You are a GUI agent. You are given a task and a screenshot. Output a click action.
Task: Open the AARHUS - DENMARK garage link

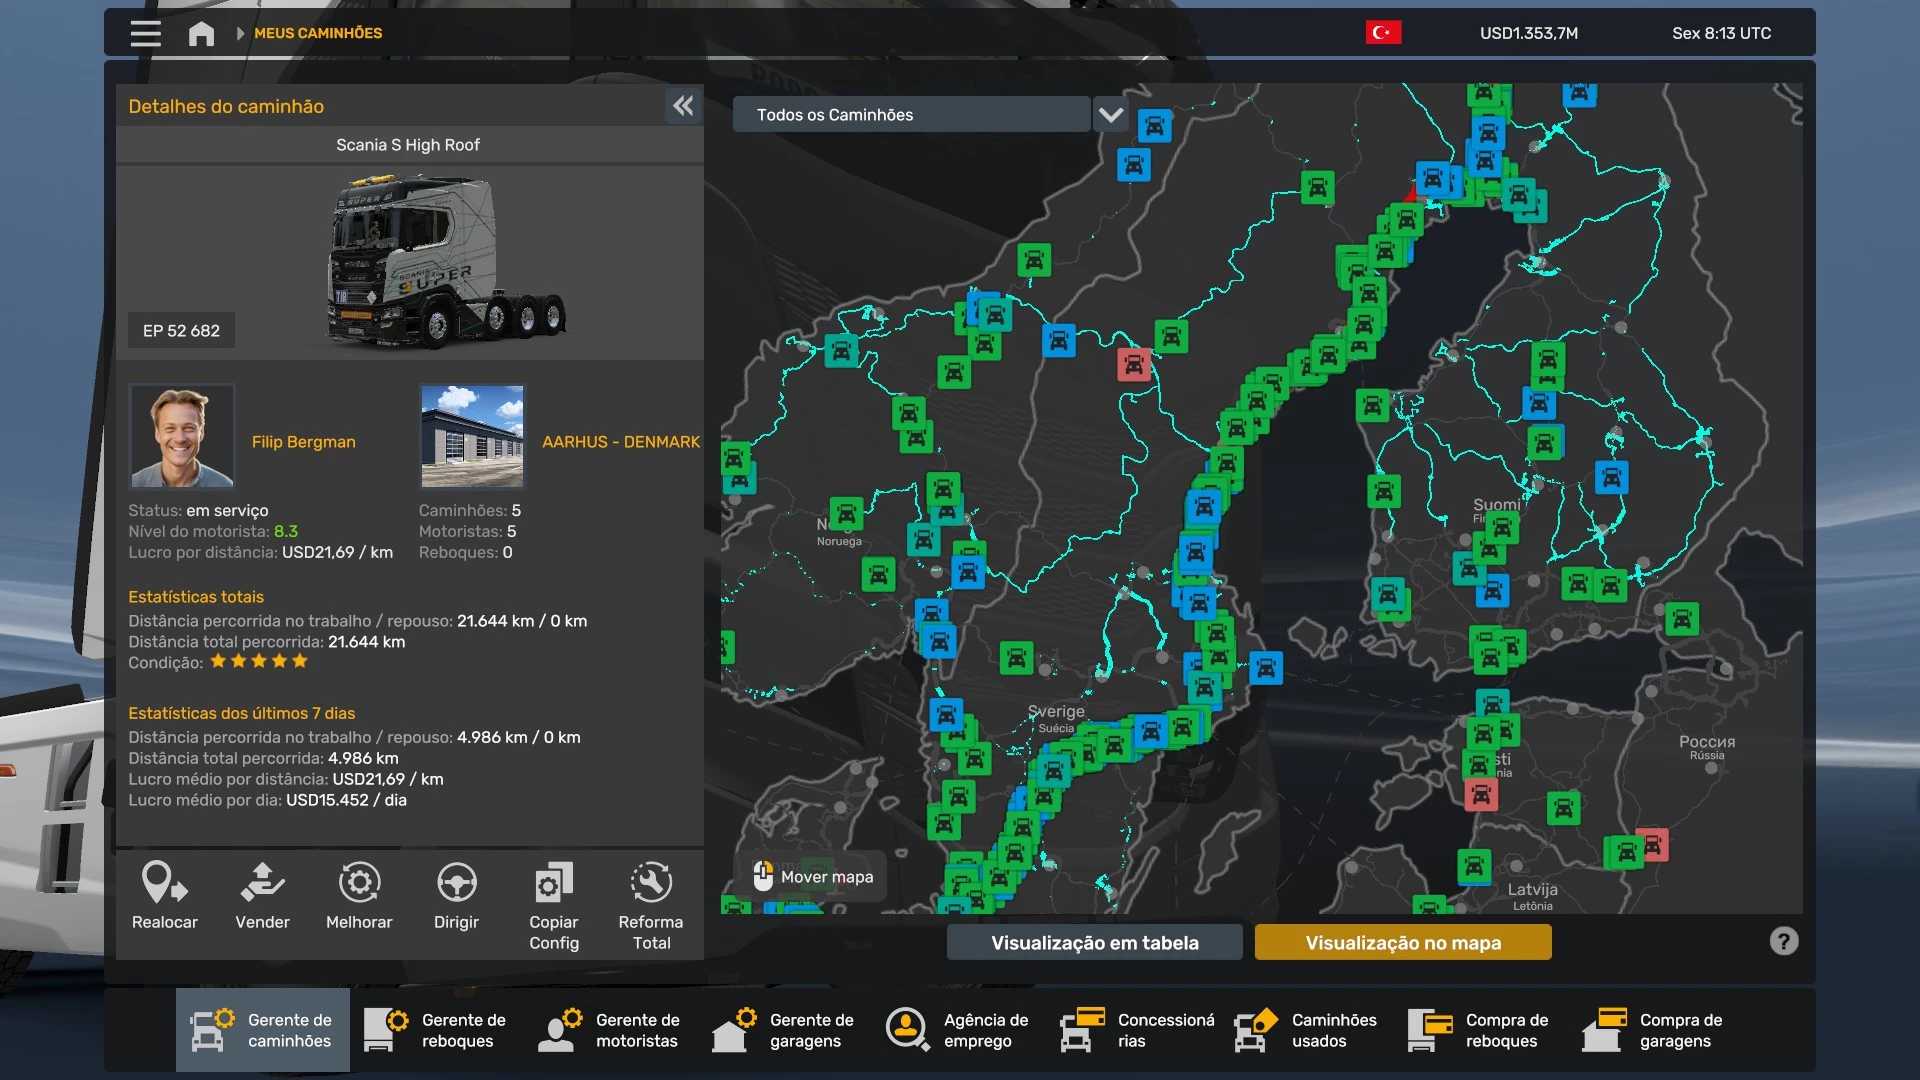point(620,442)
